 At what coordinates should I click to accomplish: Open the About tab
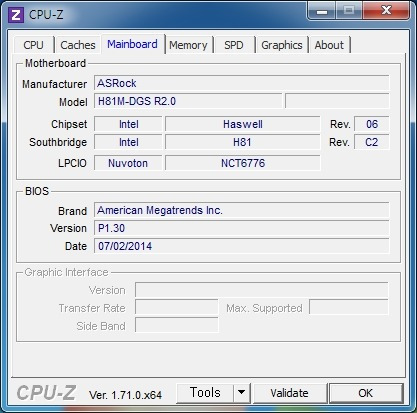click(x=329, y=45)
